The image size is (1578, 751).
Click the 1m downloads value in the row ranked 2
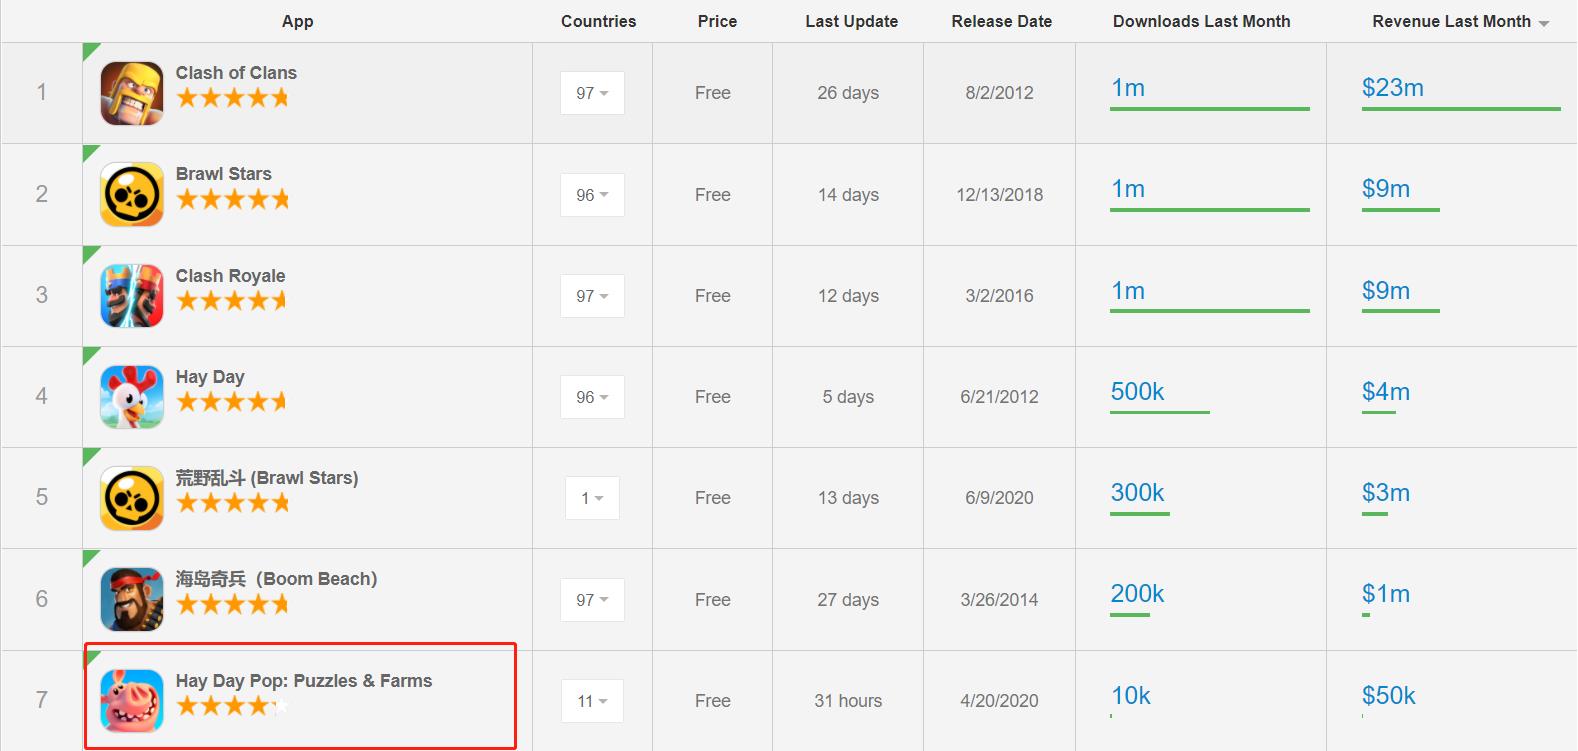(x=1128, y=189)
